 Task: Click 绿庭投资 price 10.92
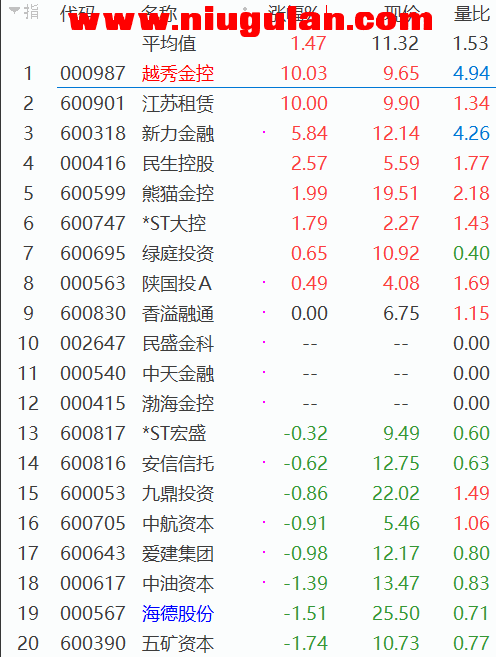pos(396,253)
